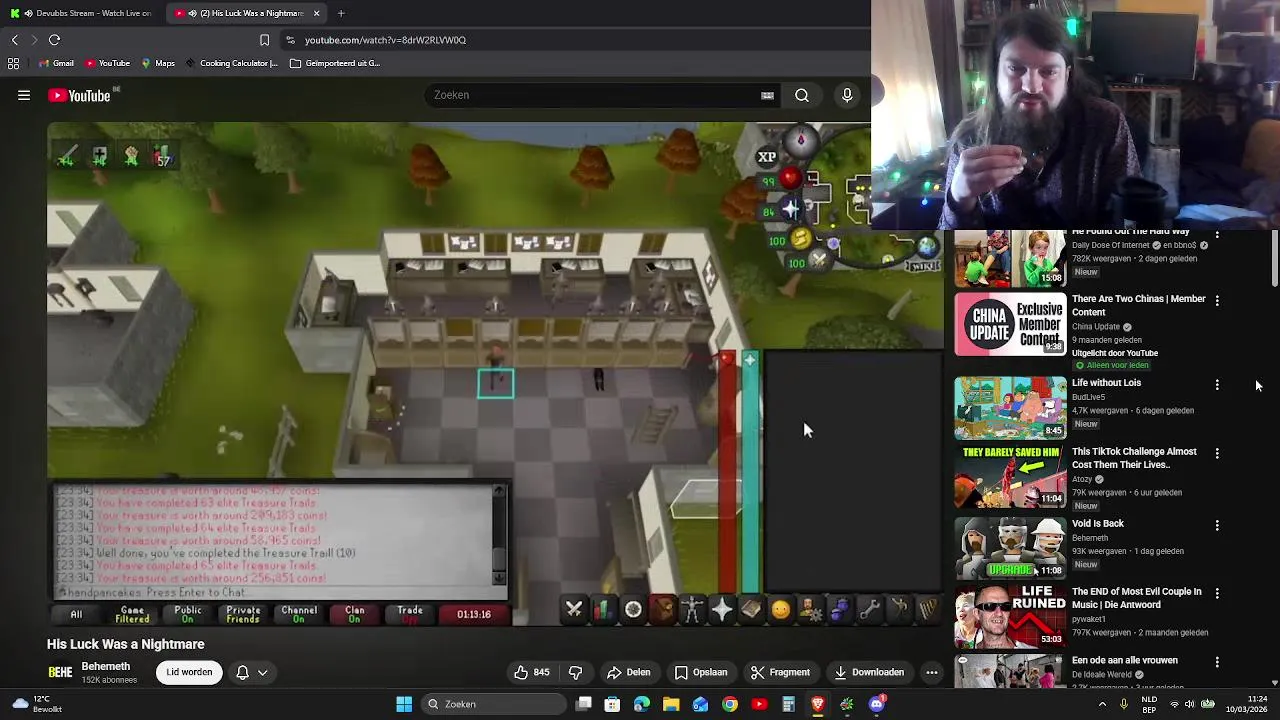Switch to the Devubbs Stream tab

pos(83,13)
